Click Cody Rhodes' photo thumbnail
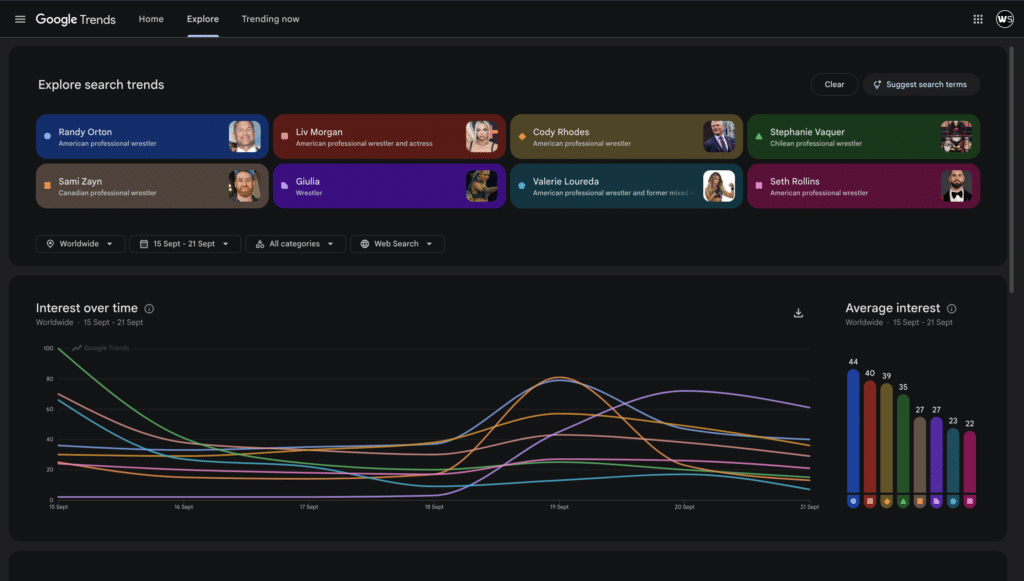The image size is (1024, 581). pos(719,136)
